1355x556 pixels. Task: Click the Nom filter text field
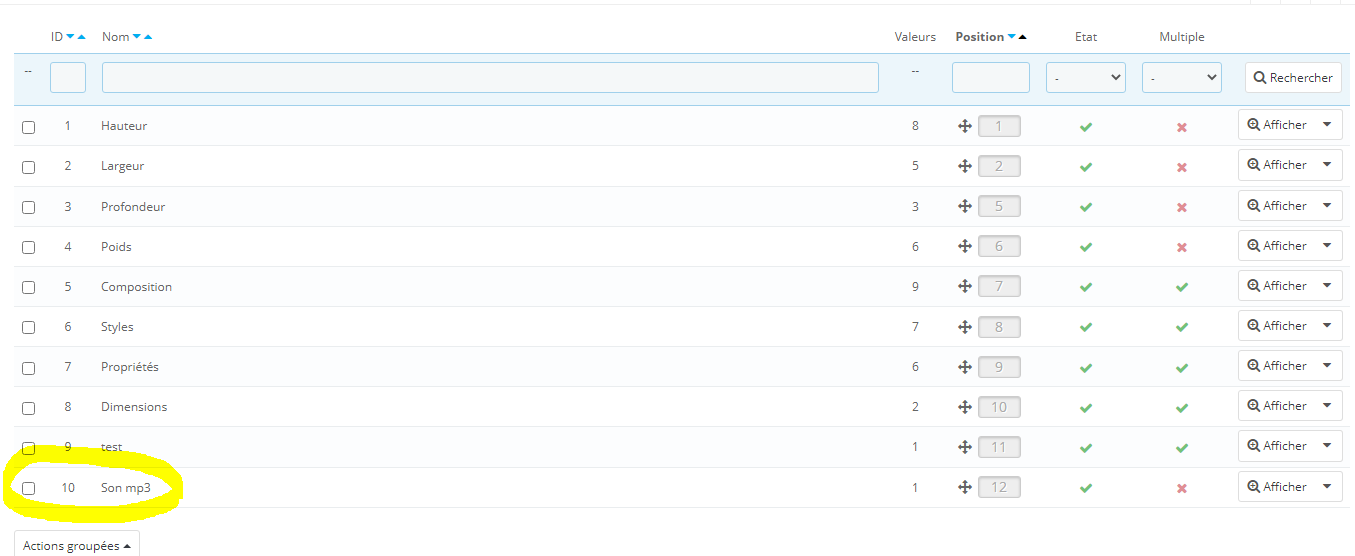point(490,77)
